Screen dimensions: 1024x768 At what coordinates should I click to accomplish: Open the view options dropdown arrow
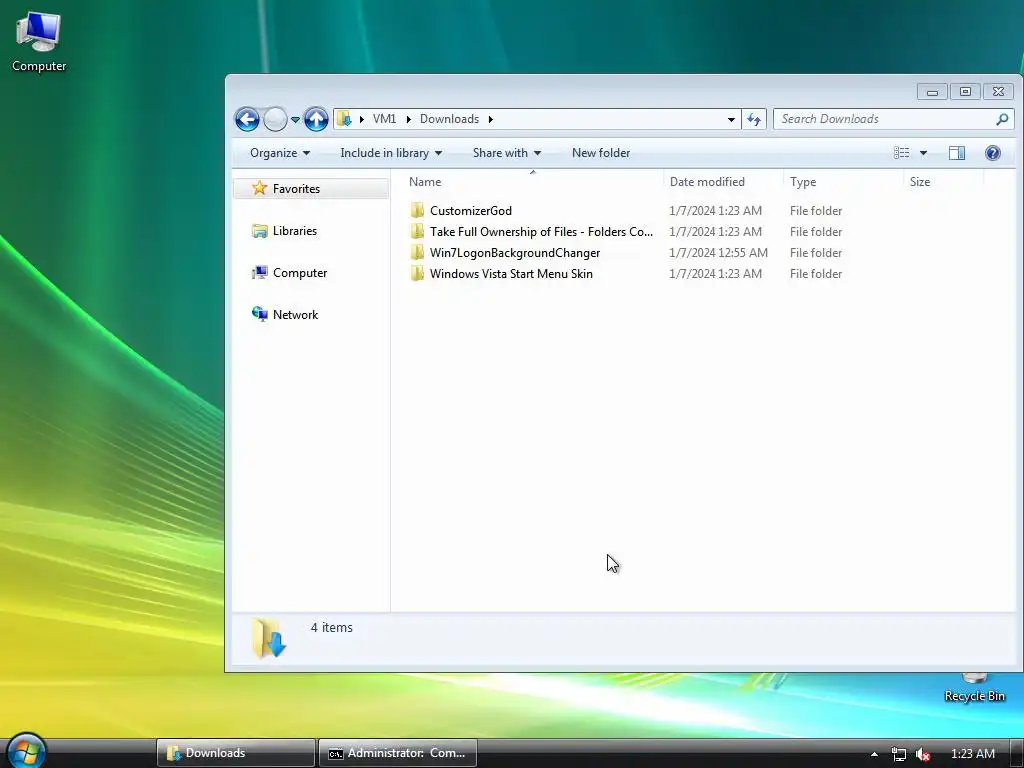[x=923, y=153]
